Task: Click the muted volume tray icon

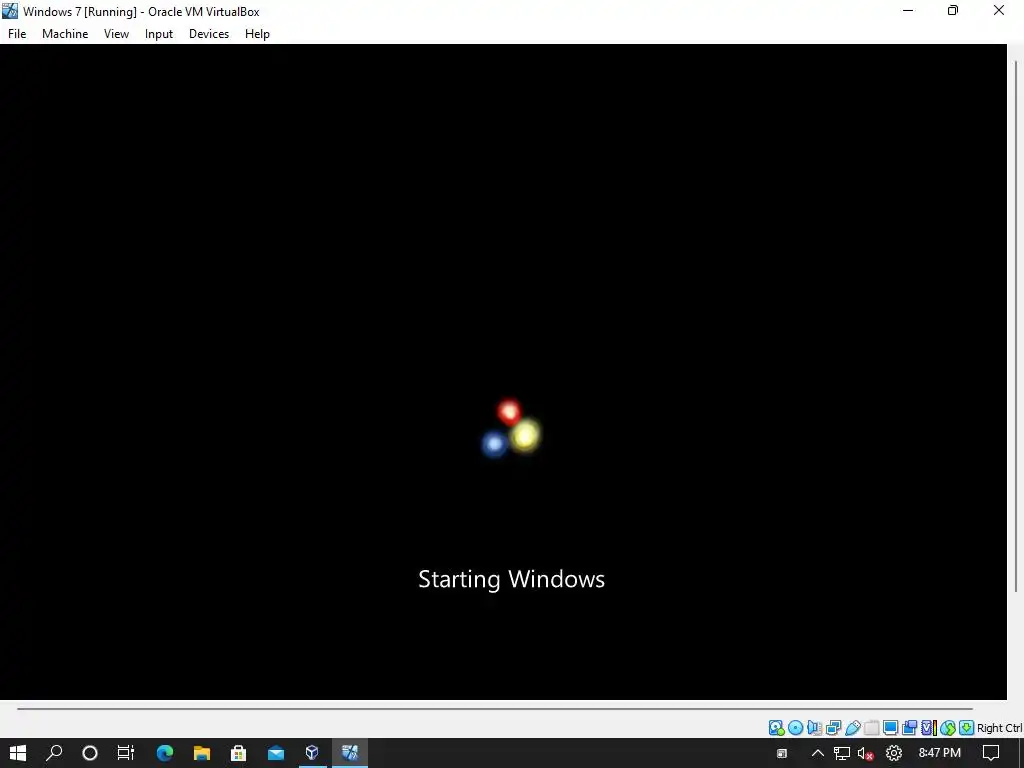Action: coord(866,753)
